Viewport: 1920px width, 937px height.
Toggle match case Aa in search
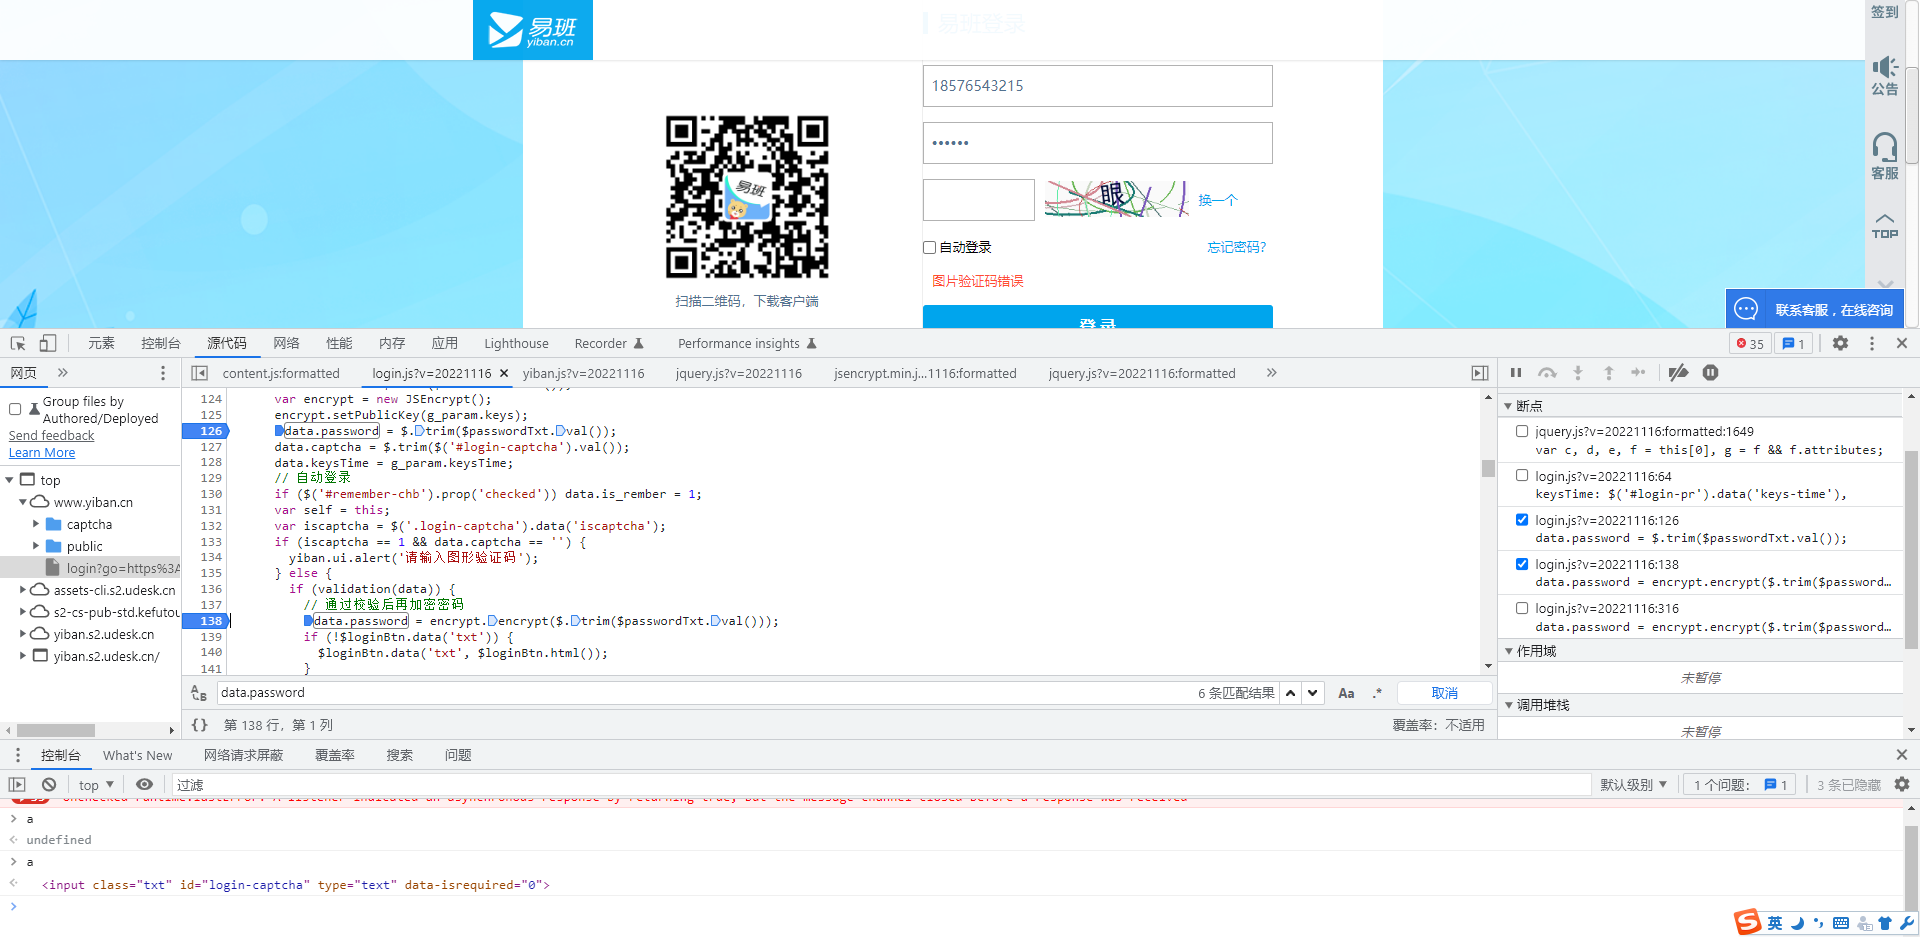point(1346,693)
